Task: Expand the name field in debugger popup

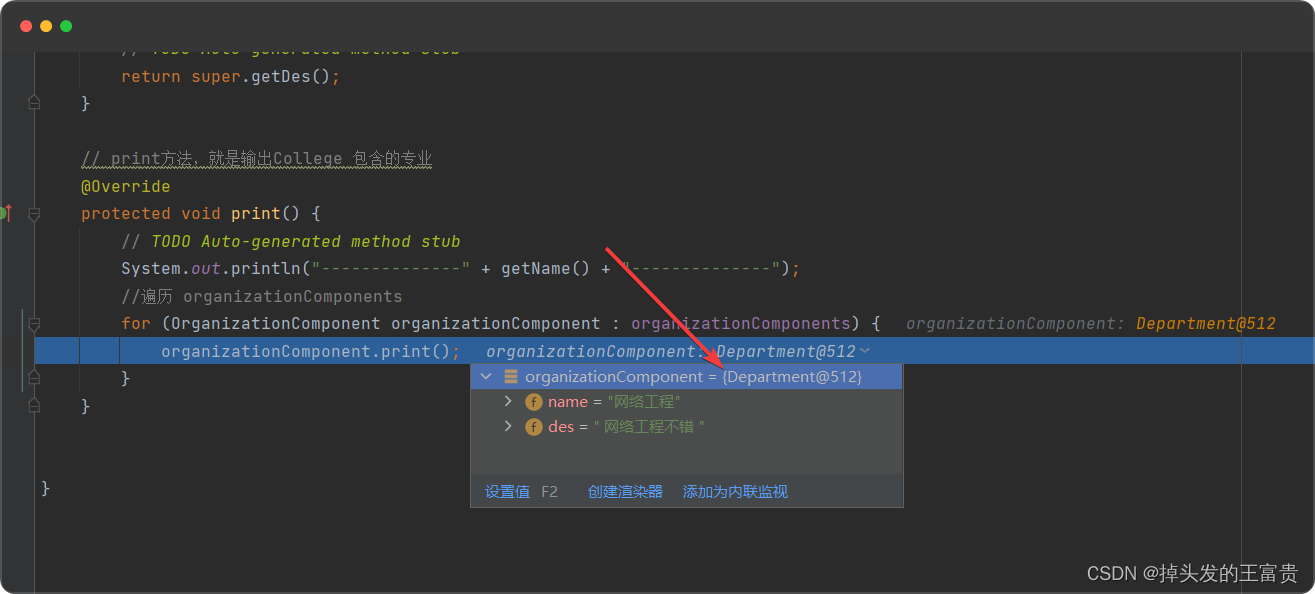Action: 508,401
